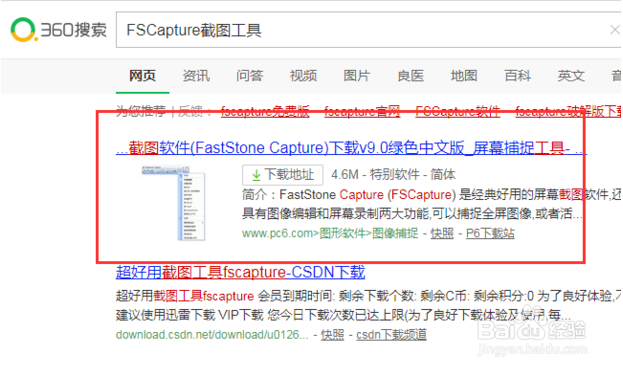Click the fscapture破解版下载 suggestion
Viewport: 623px width, 371px height.
click(x=569, y=111)
